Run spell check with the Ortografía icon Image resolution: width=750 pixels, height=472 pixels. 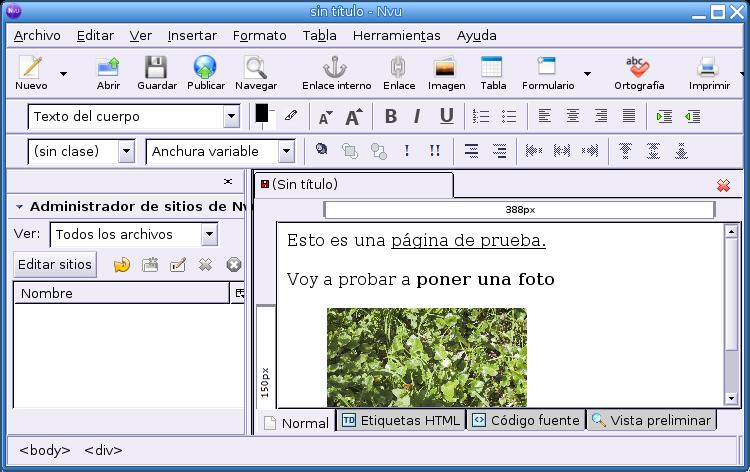638,67
